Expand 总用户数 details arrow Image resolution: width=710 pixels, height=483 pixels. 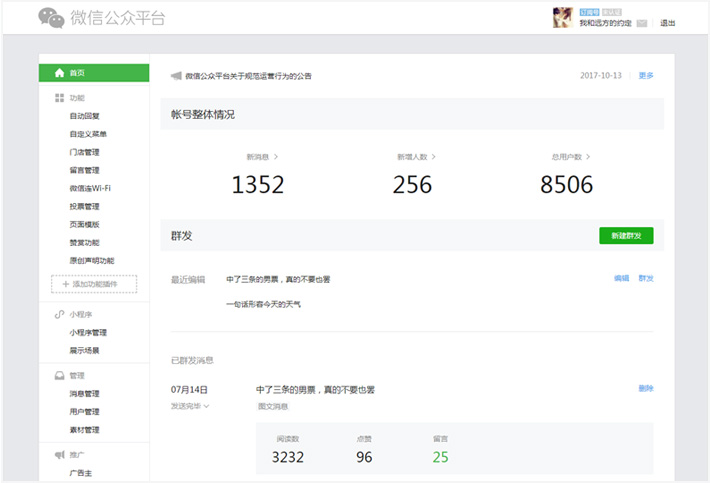(x=589, y=157)
